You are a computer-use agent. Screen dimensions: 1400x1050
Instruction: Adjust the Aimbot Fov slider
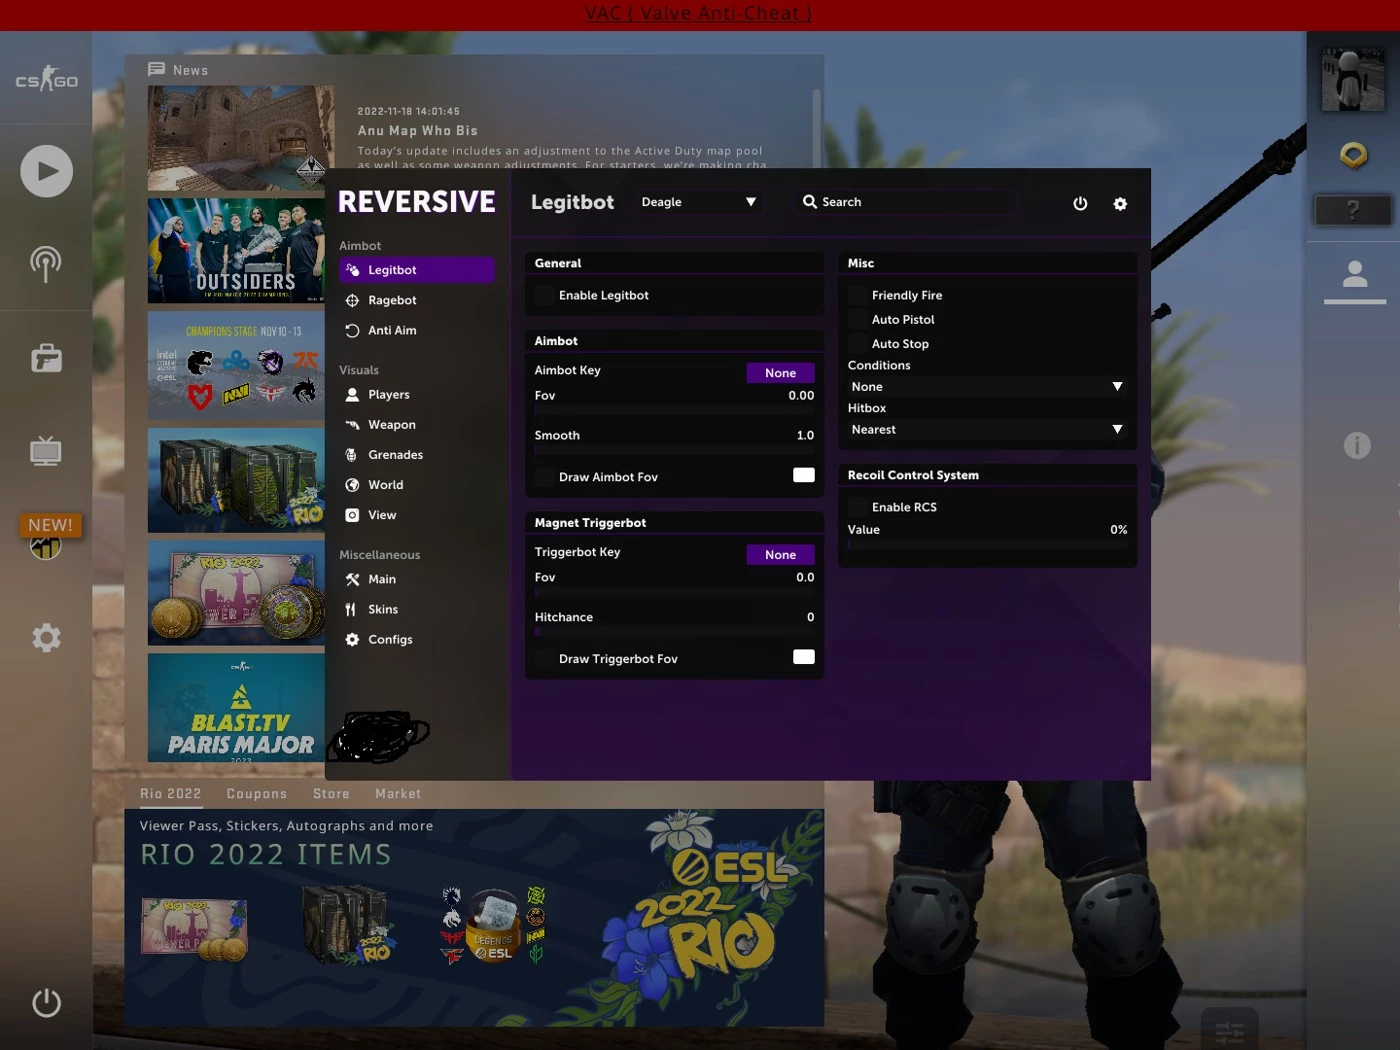tap(675, 411)
